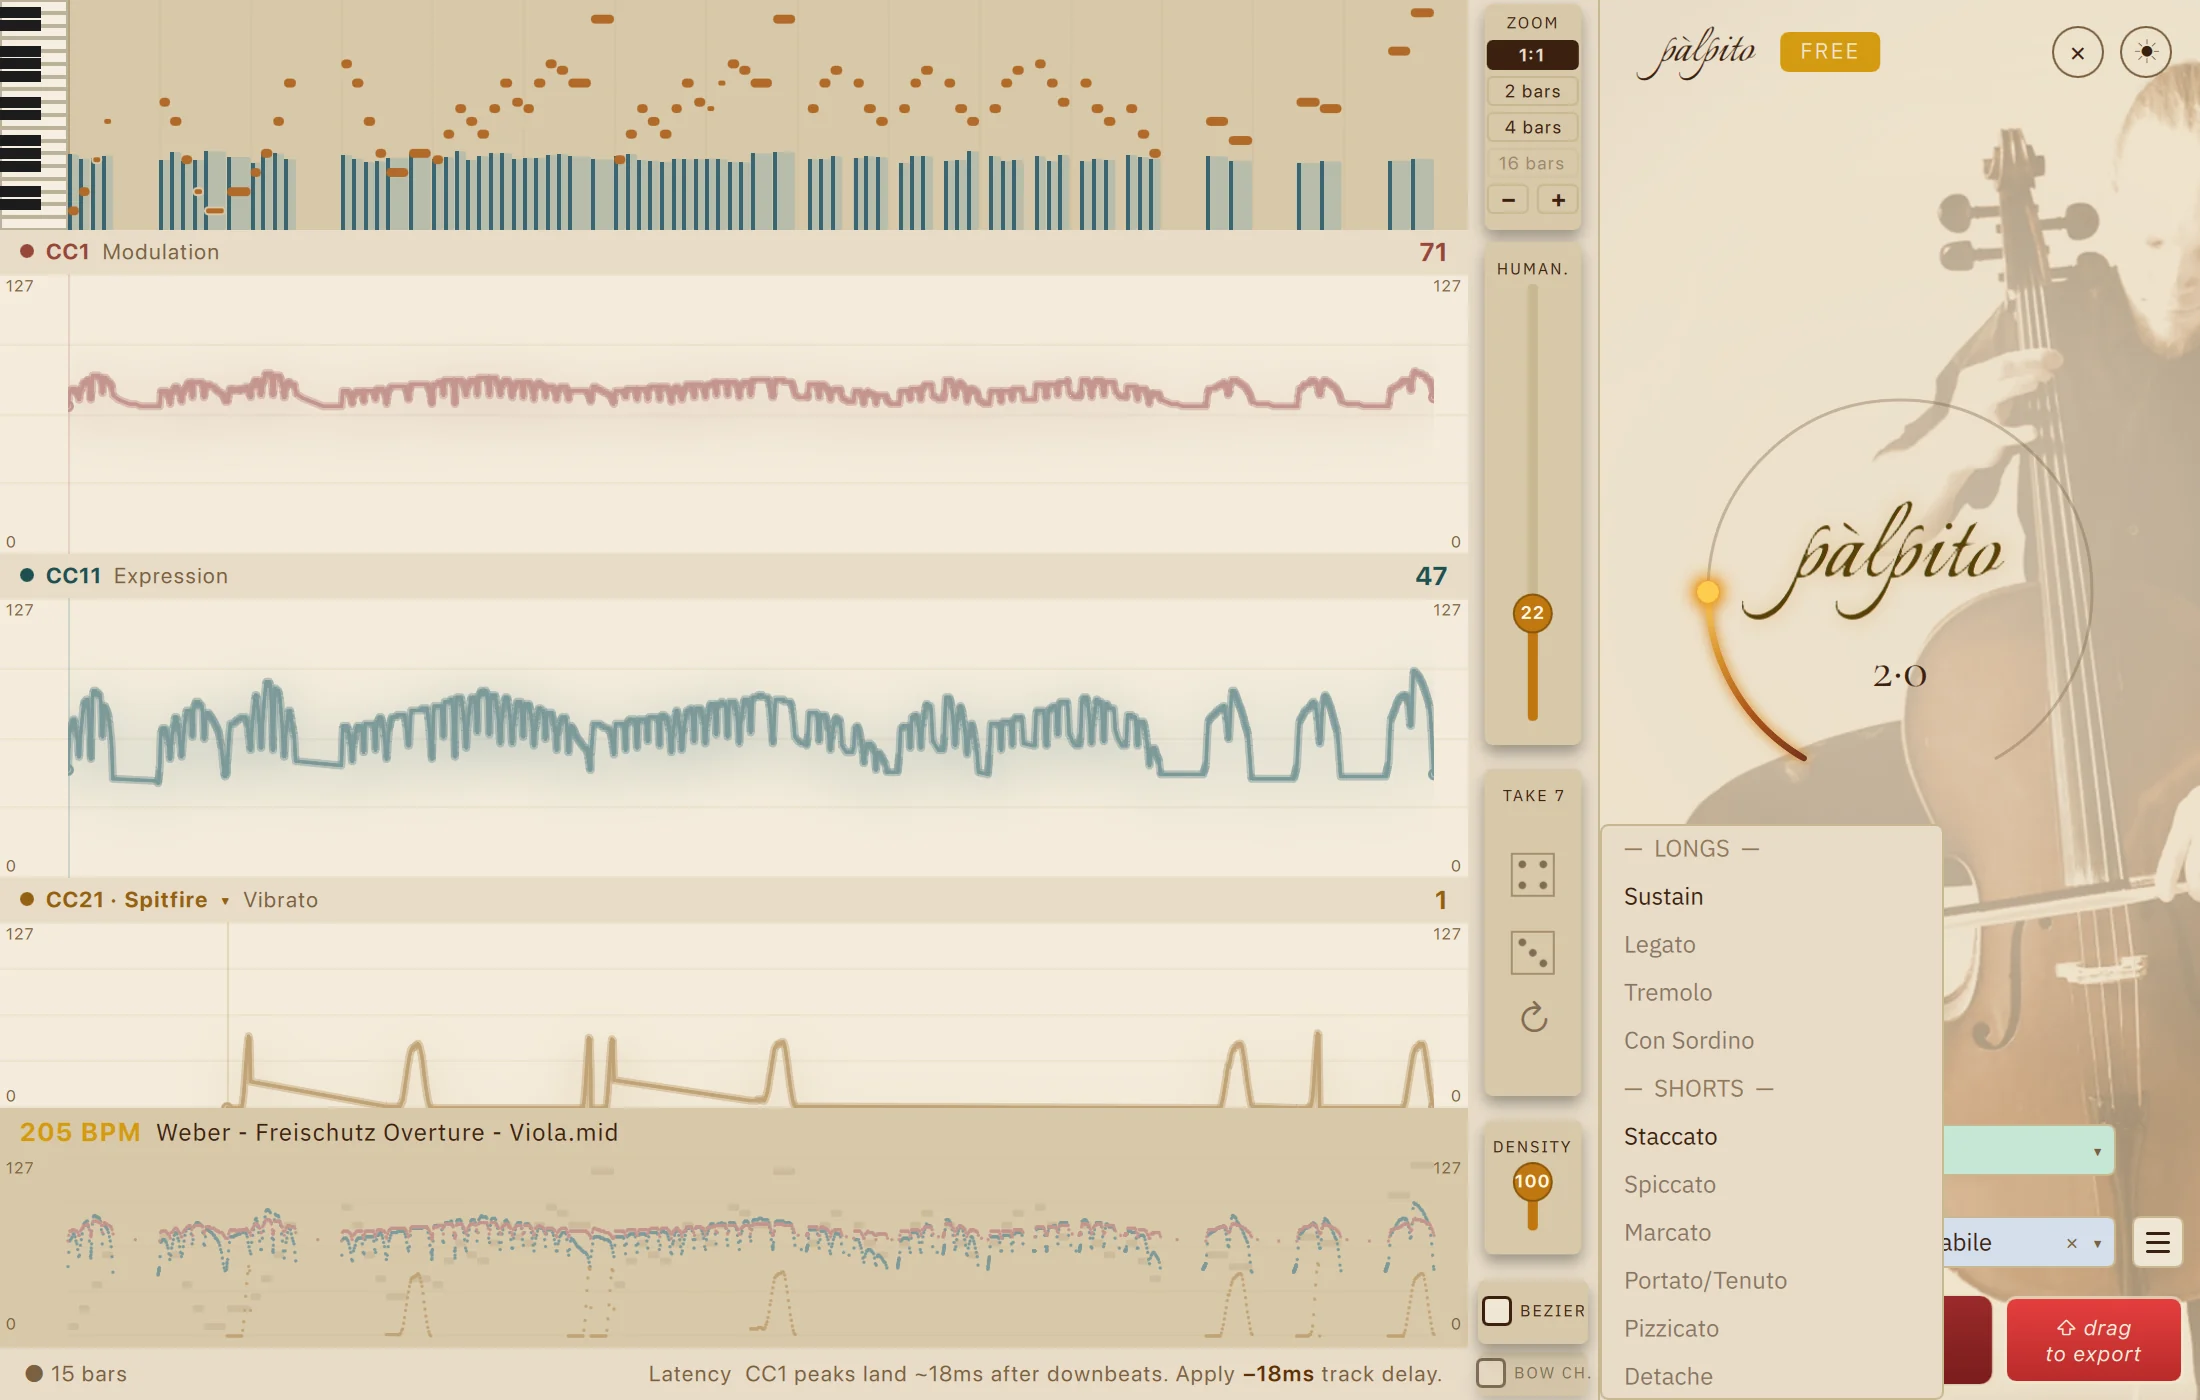The image size is (2200, 1400).
Task: Choose Pizzicato from the articulation menu
Action: 1771,1329
